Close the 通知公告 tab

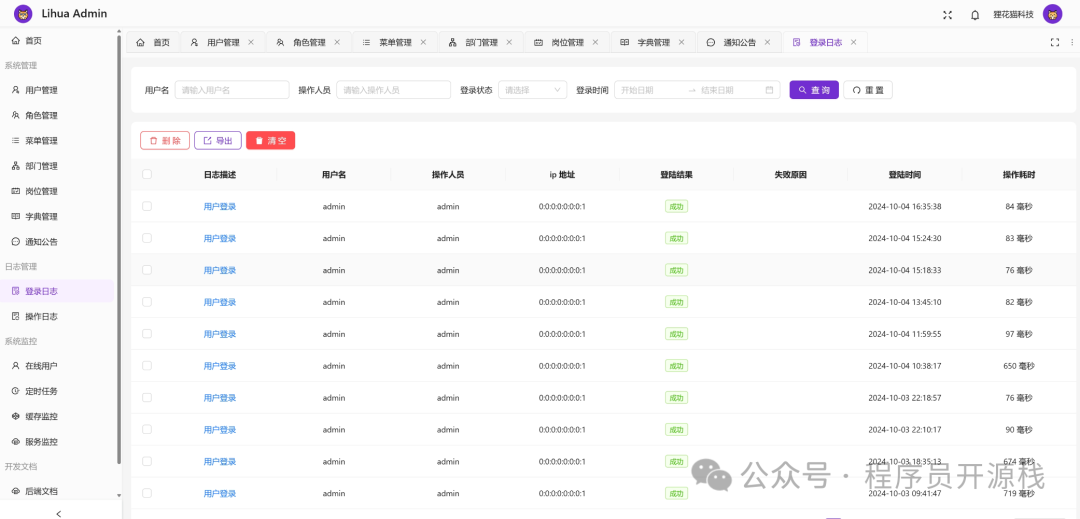click(767, 42)
